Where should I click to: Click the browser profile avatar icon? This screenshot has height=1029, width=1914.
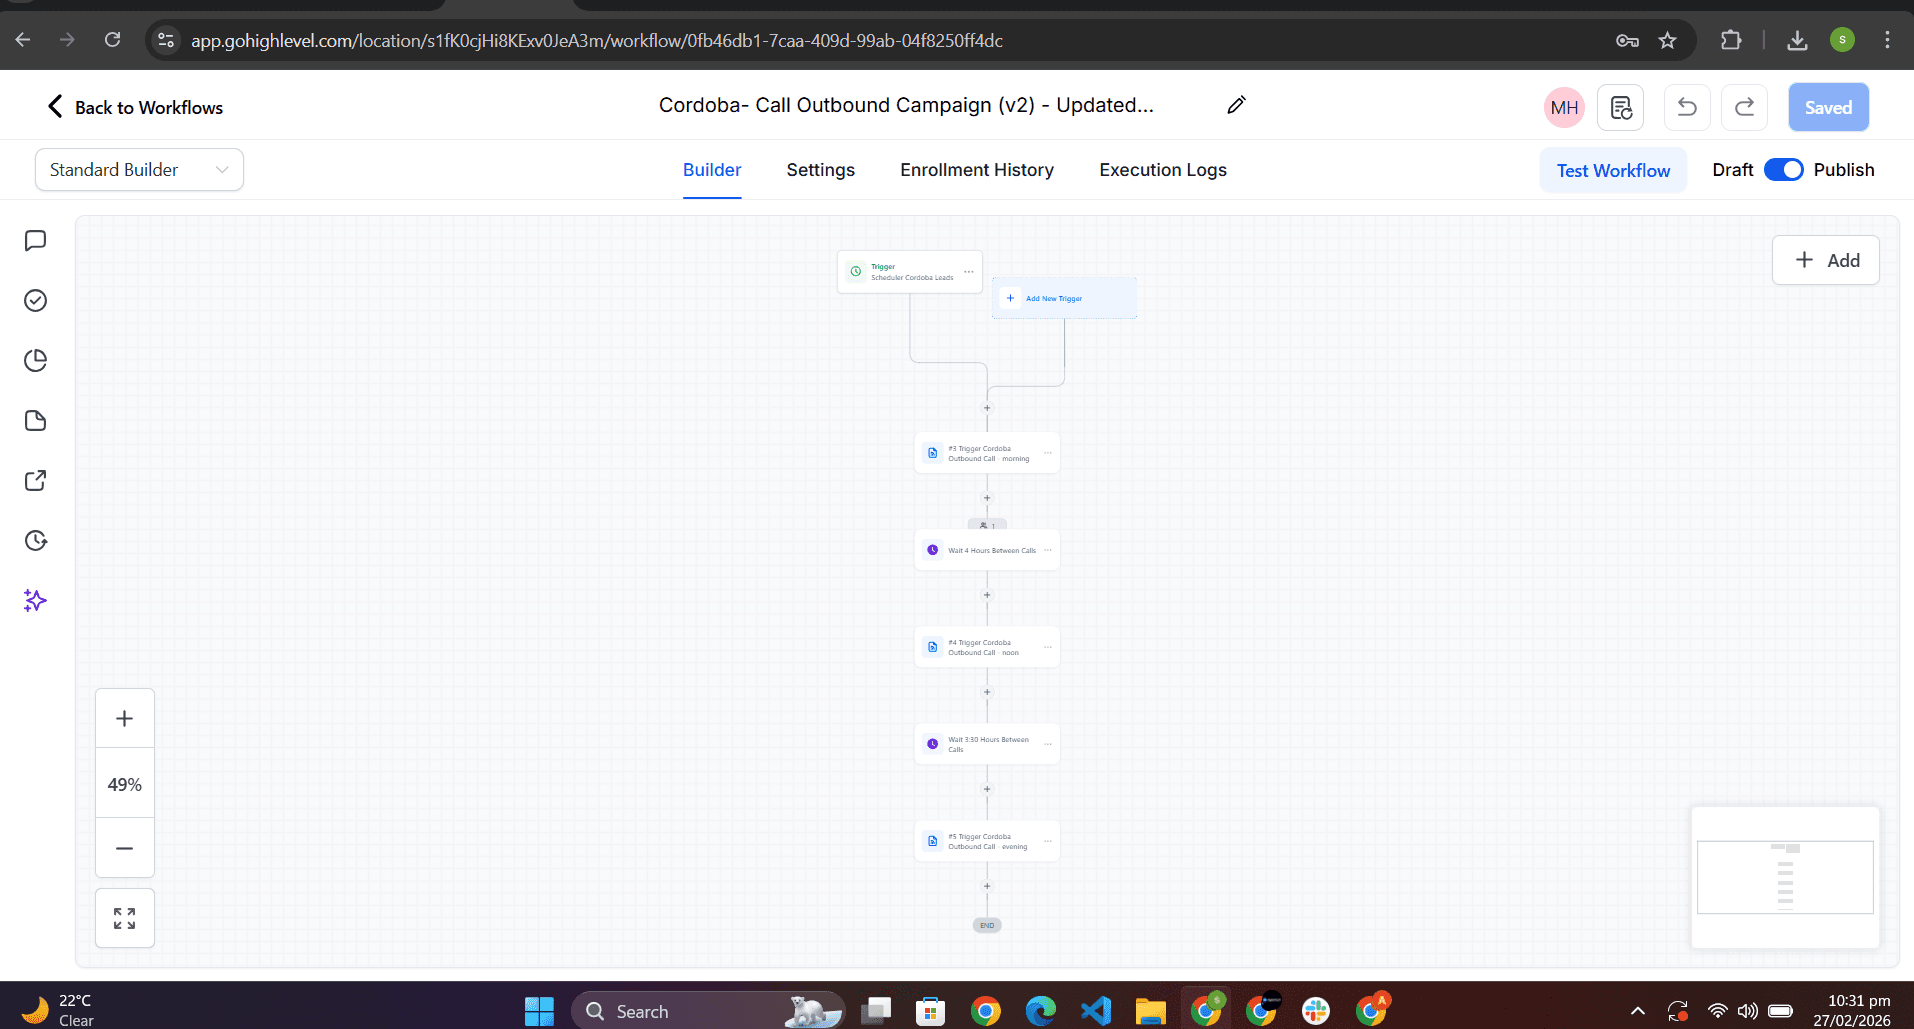(x=1842, y=40)
